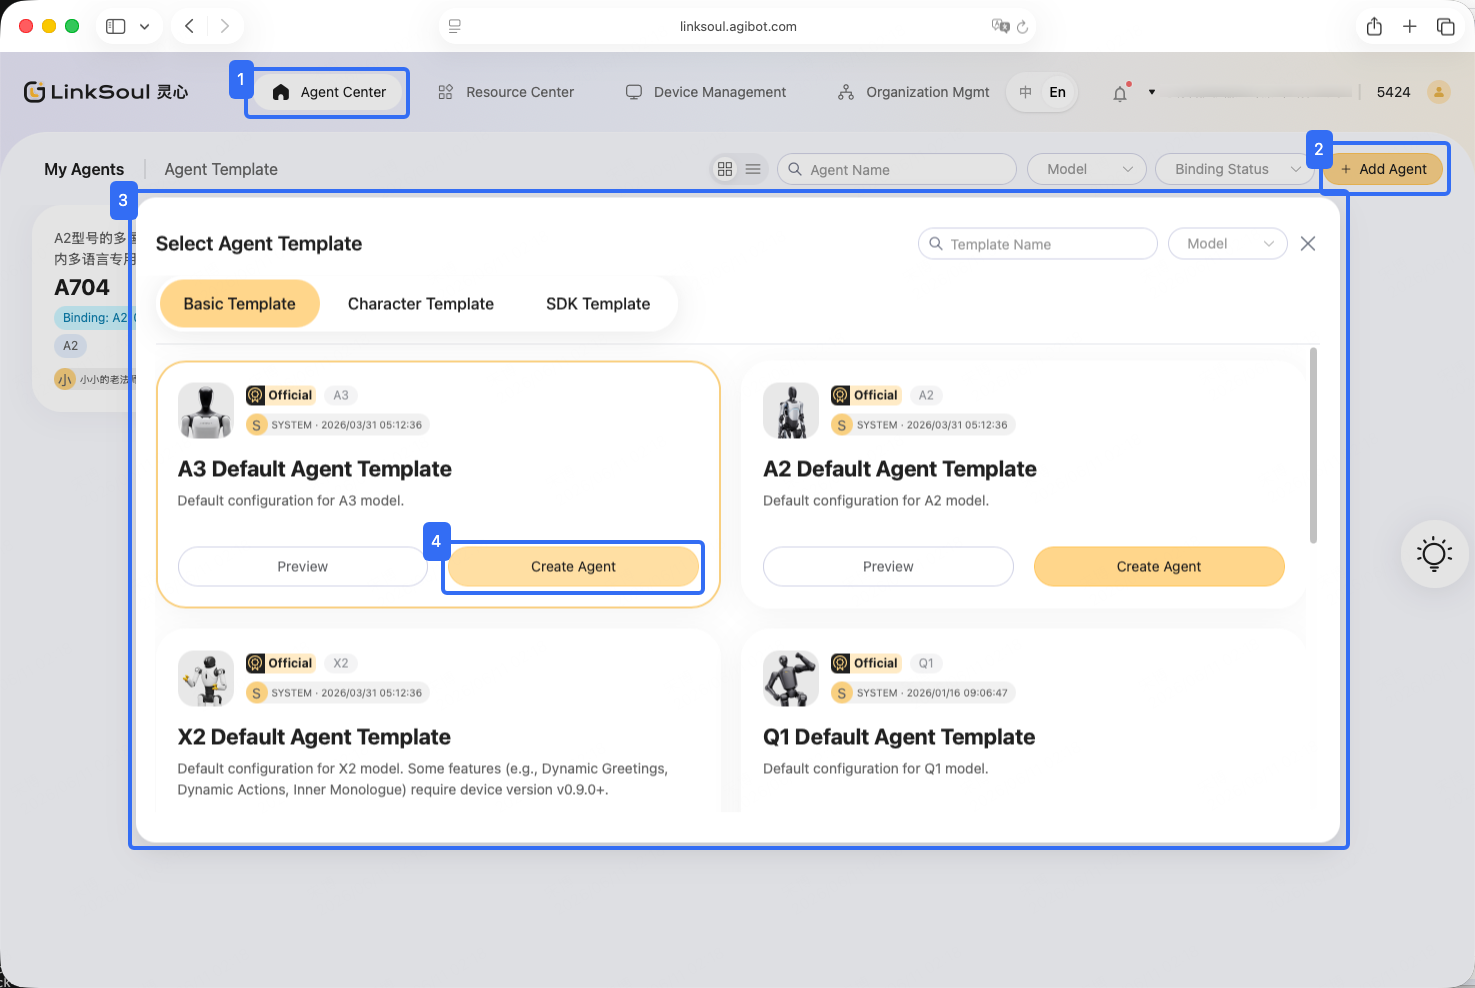The width and height of the screenshot is (1475, 988).
Task: Switch to grid view
Action: tap(725, 169)
